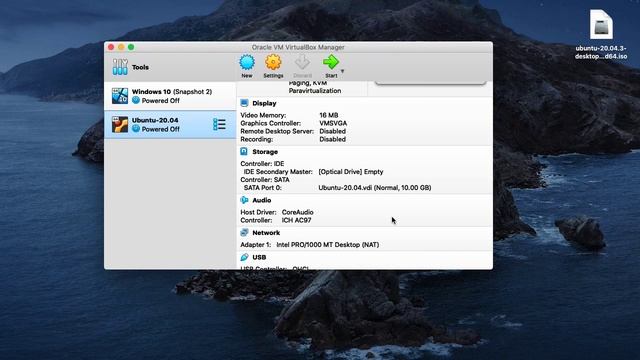This screenshot has width=640, height=360.
Task: Click the Windows 10 OS icon
Action: (x=120, y=96)
